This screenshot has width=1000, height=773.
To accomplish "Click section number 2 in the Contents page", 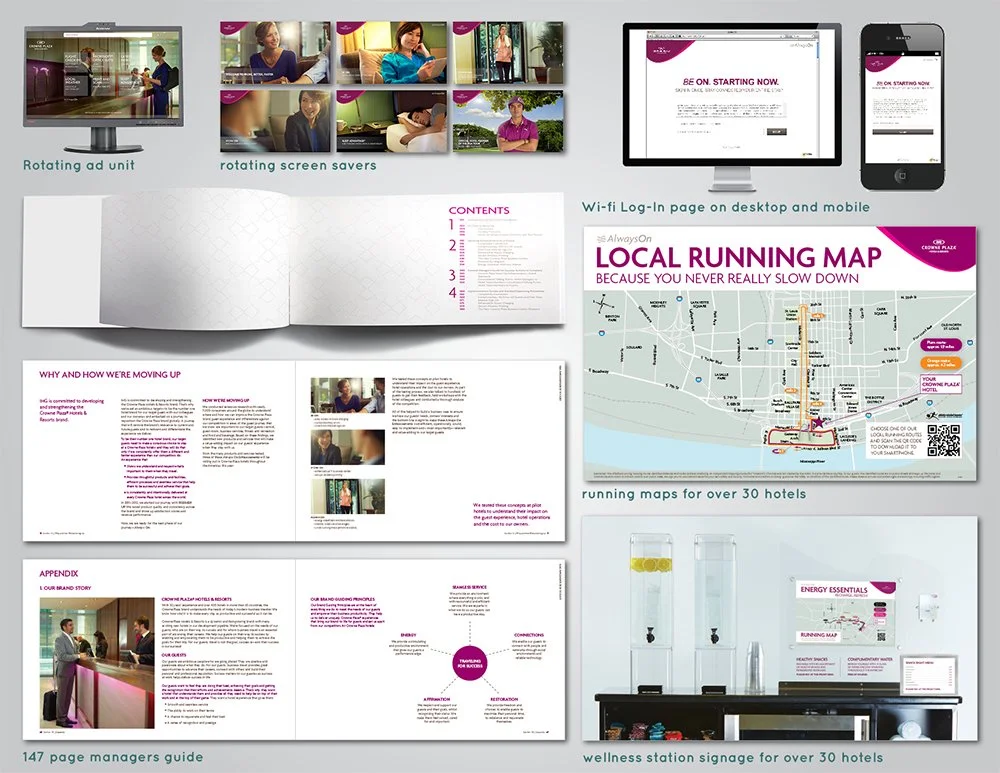I will [x=452, y=246].
